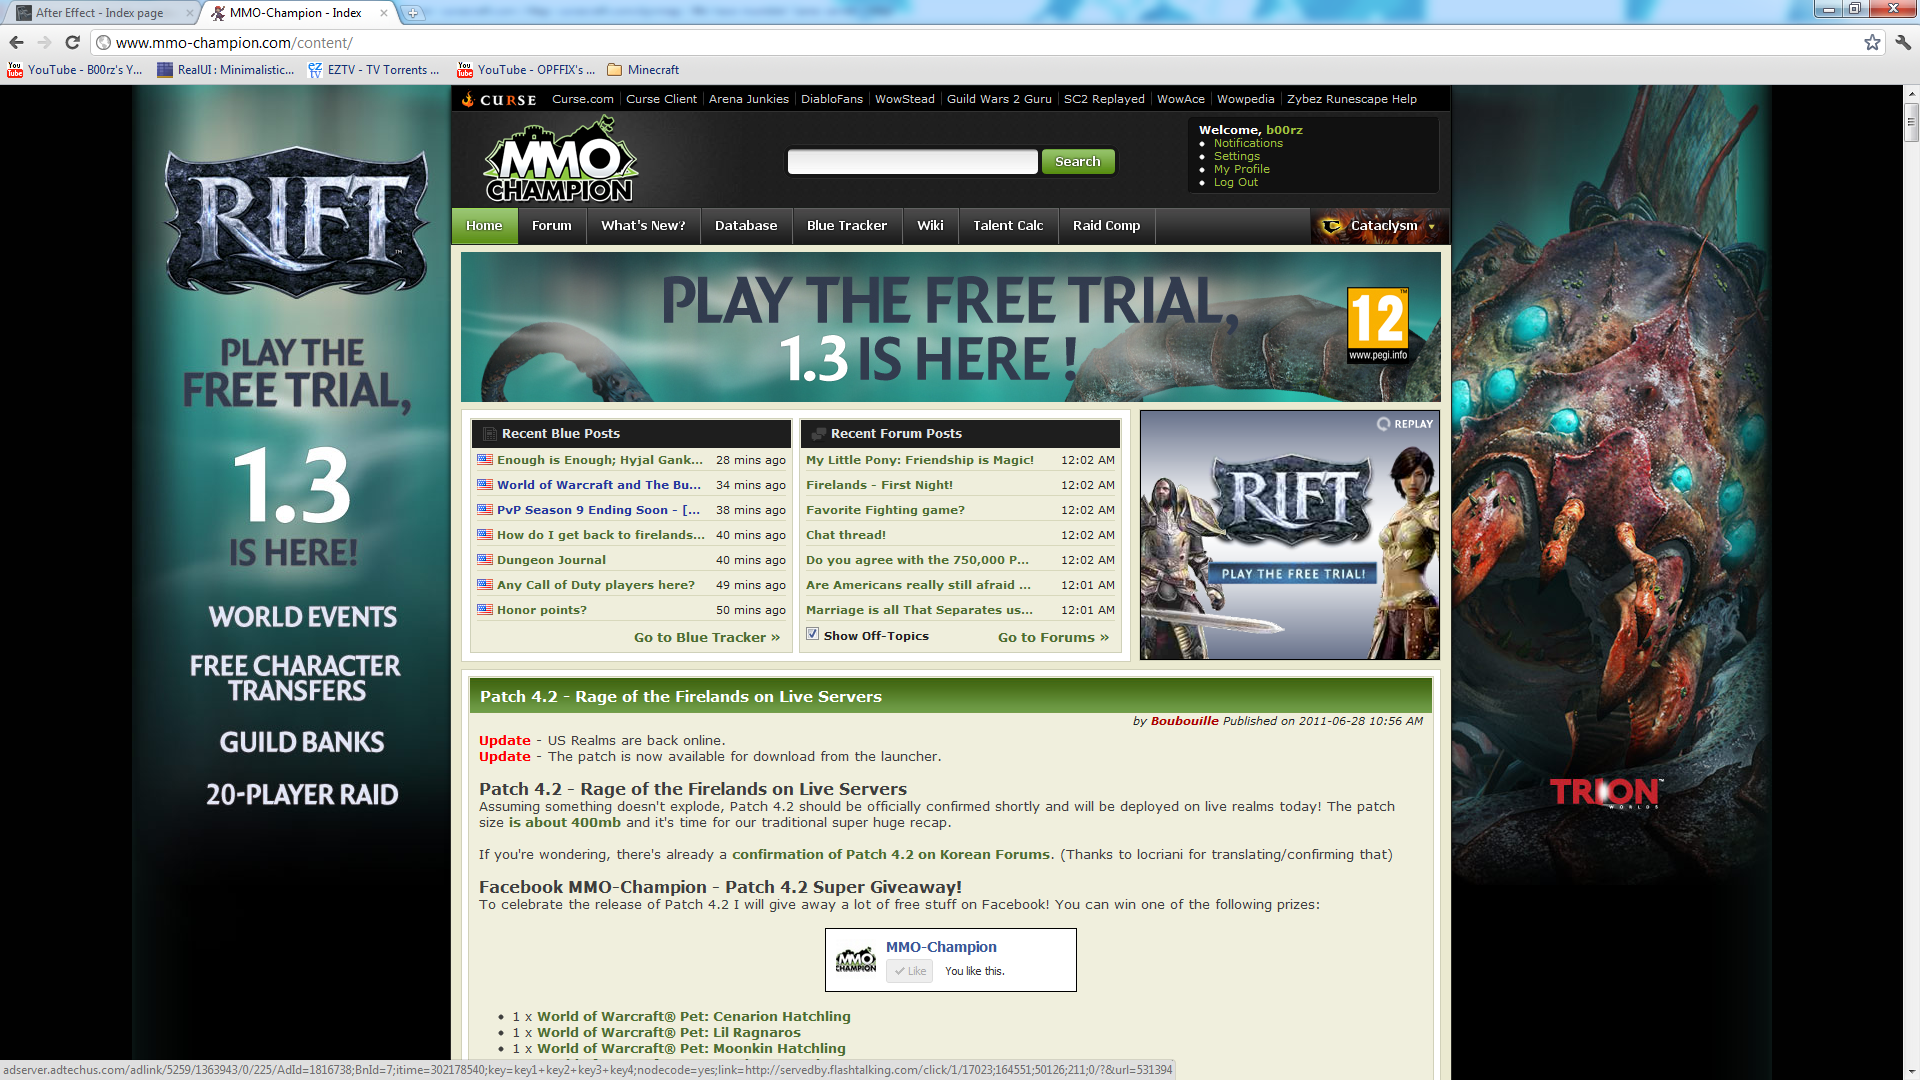Bookmark page with the star icon
Image resolution: width=1920 pixels, height=1080 pixels.
click(1872, 42)
